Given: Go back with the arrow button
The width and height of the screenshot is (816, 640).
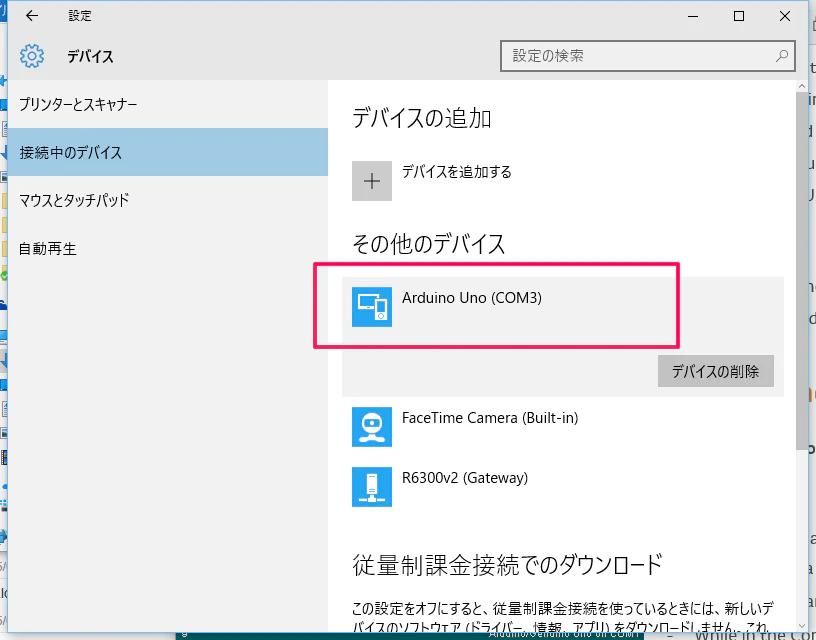Looking at the screenshot, I should (x=32, y=16).
